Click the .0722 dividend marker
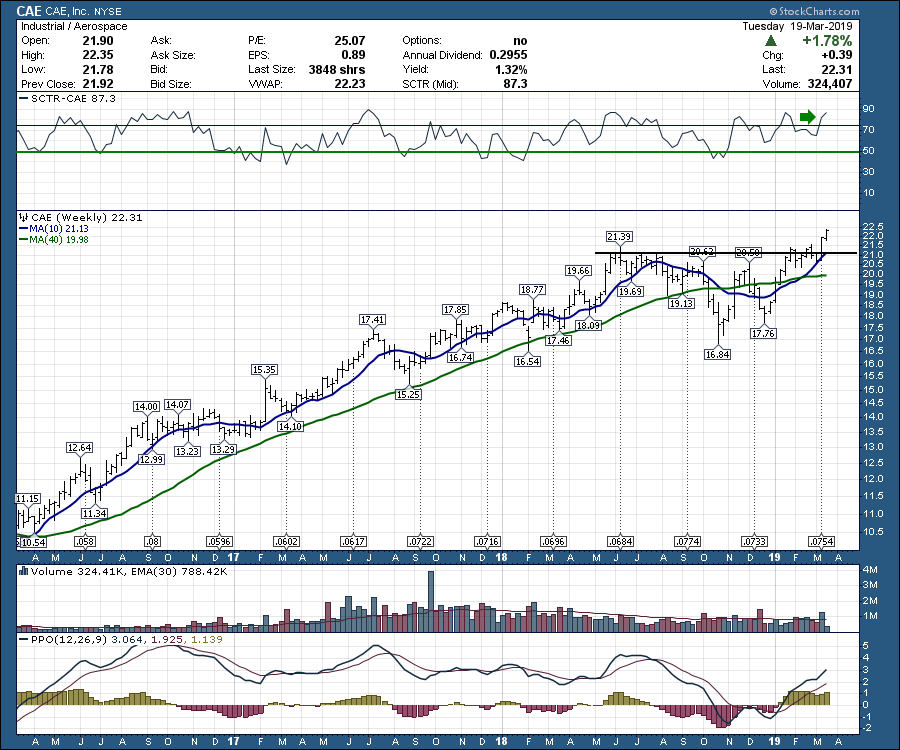Screen dimensions: 900x750 tap(420, 542)
